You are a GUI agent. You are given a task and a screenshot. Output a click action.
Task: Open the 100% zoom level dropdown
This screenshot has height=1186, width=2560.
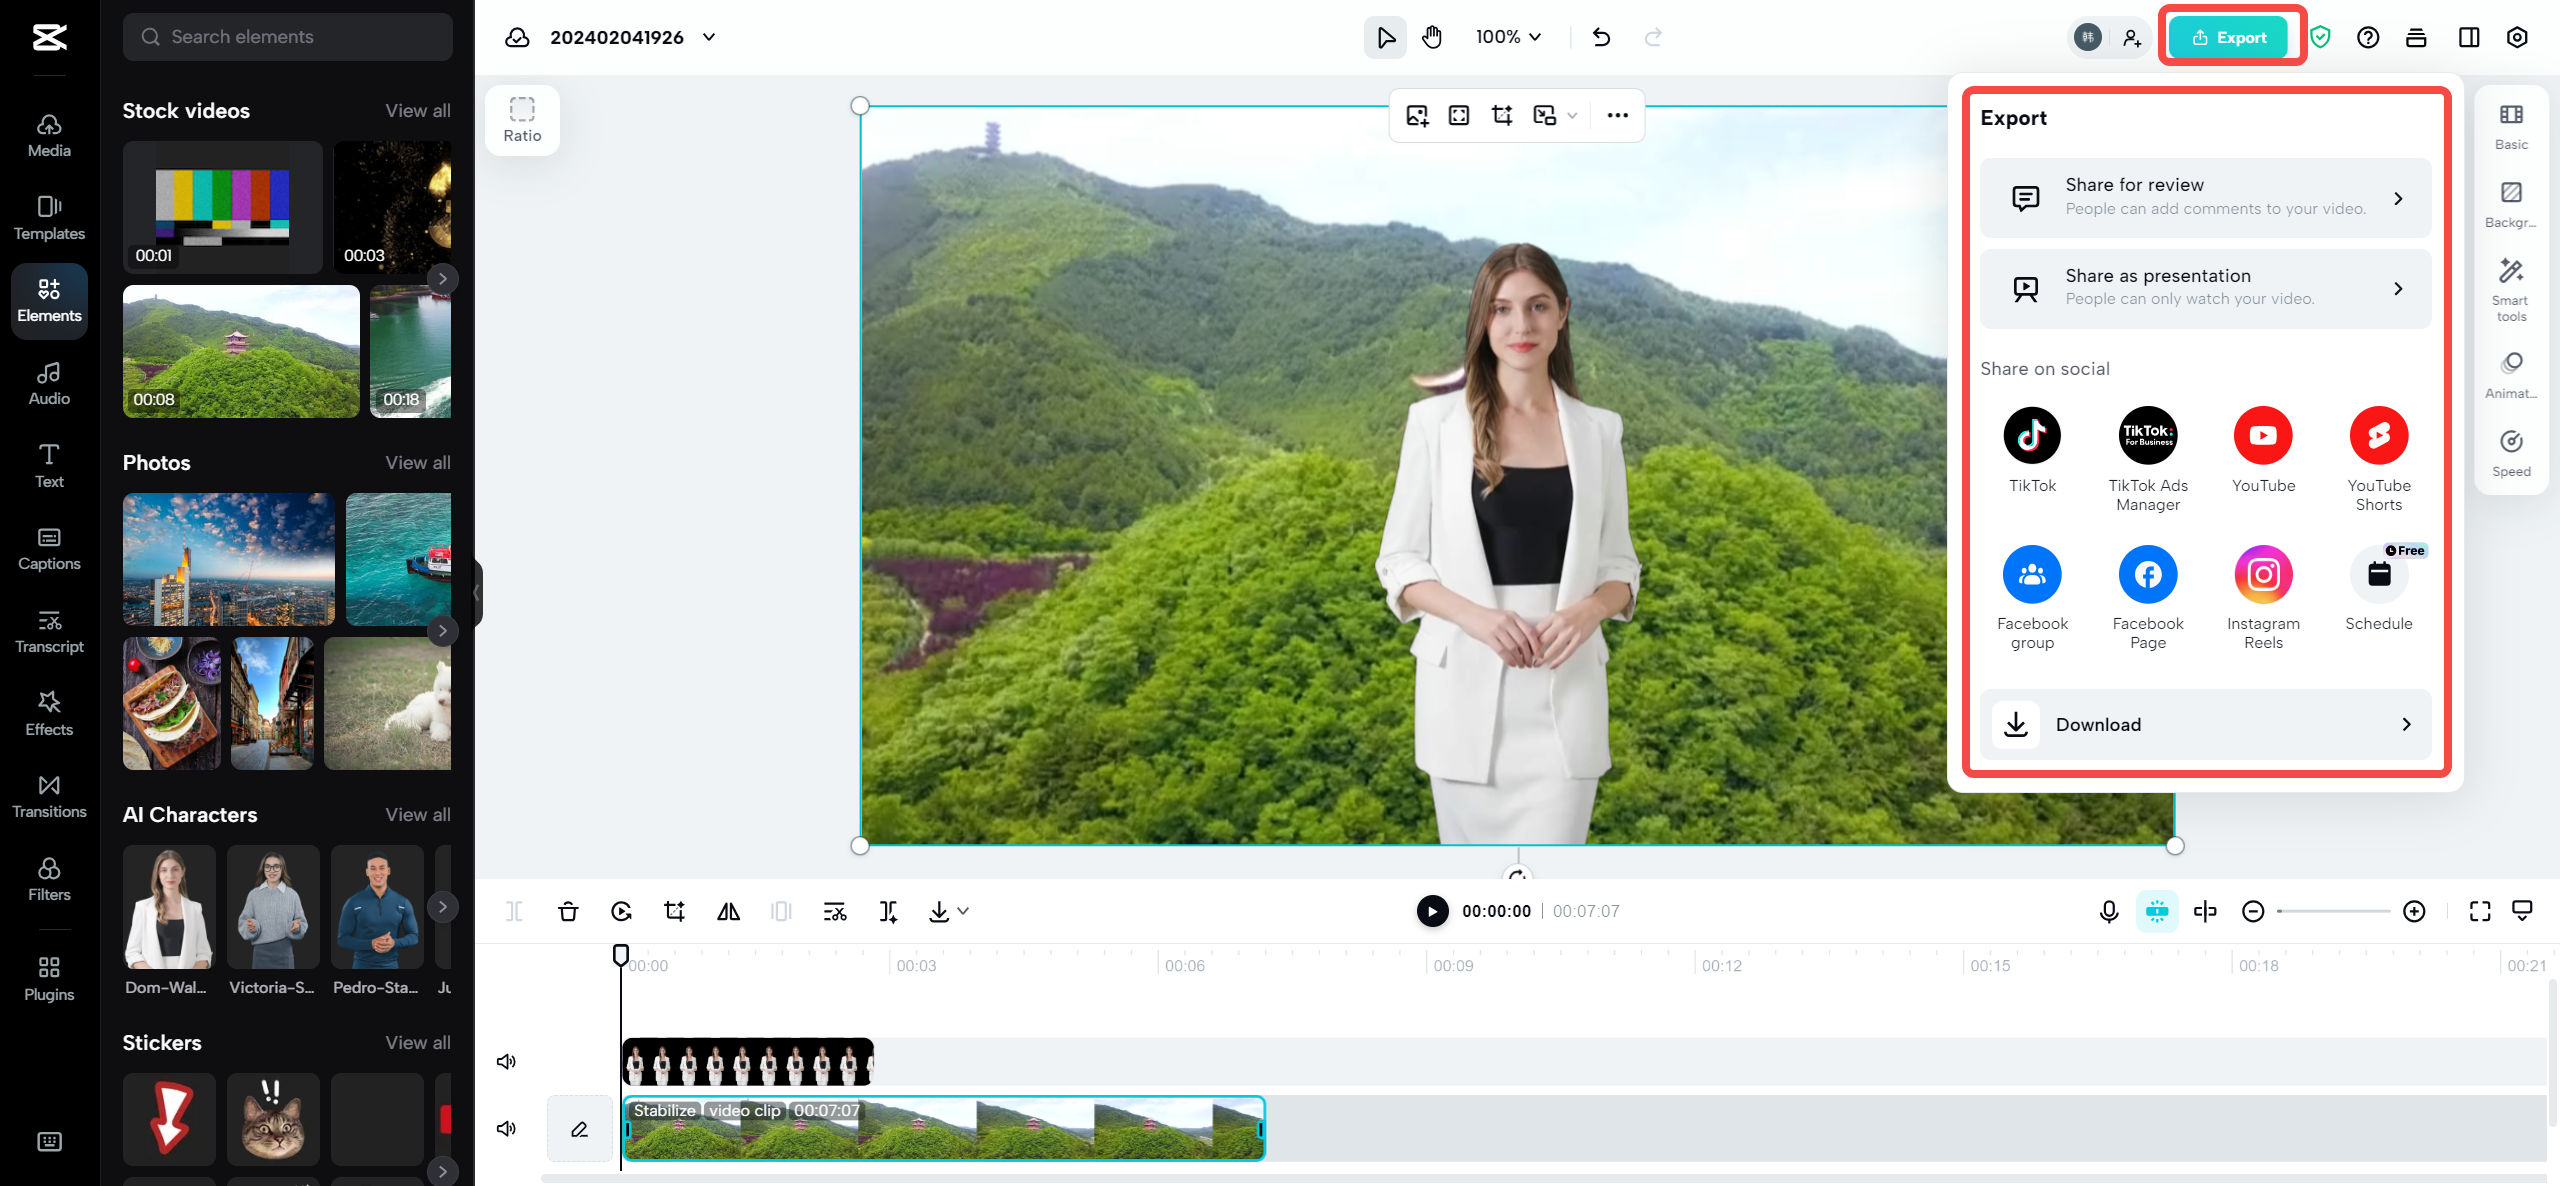click(x=1508, y=37)
